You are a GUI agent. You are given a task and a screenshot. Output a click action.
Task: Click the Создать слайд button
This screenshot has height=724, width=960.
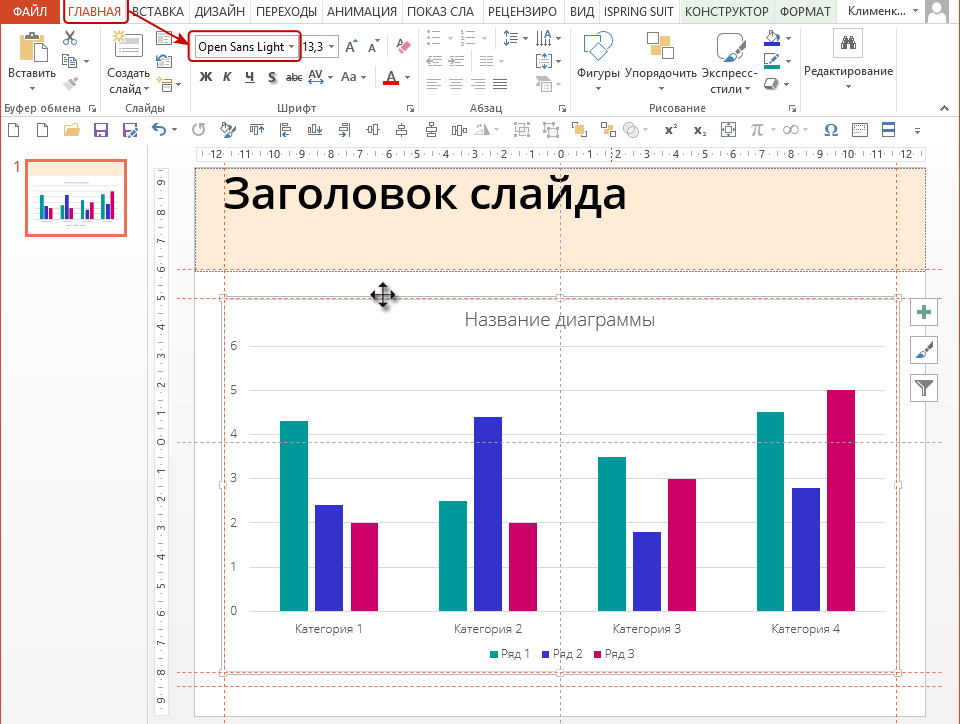[128, 60]
